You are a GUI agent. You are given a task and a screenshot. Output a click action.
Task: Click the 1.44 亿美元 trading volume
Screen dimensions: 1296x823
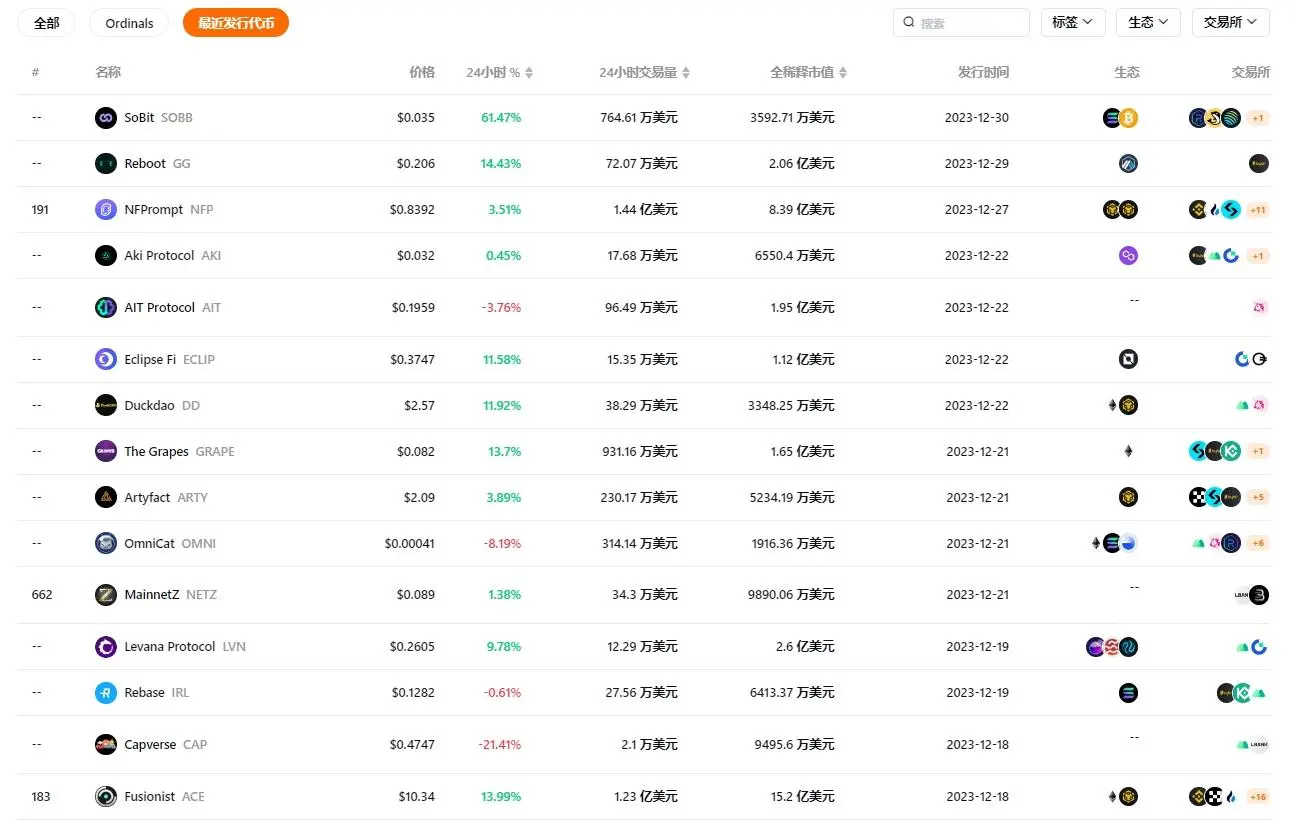point(645,210)
